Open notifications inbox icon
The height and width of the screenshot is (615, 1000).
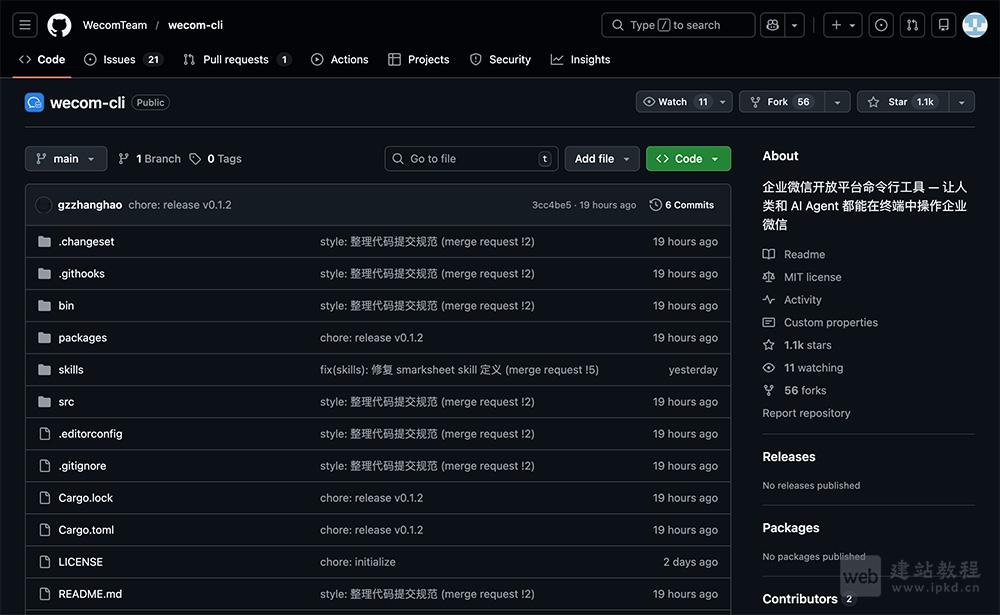pos(943,24)
